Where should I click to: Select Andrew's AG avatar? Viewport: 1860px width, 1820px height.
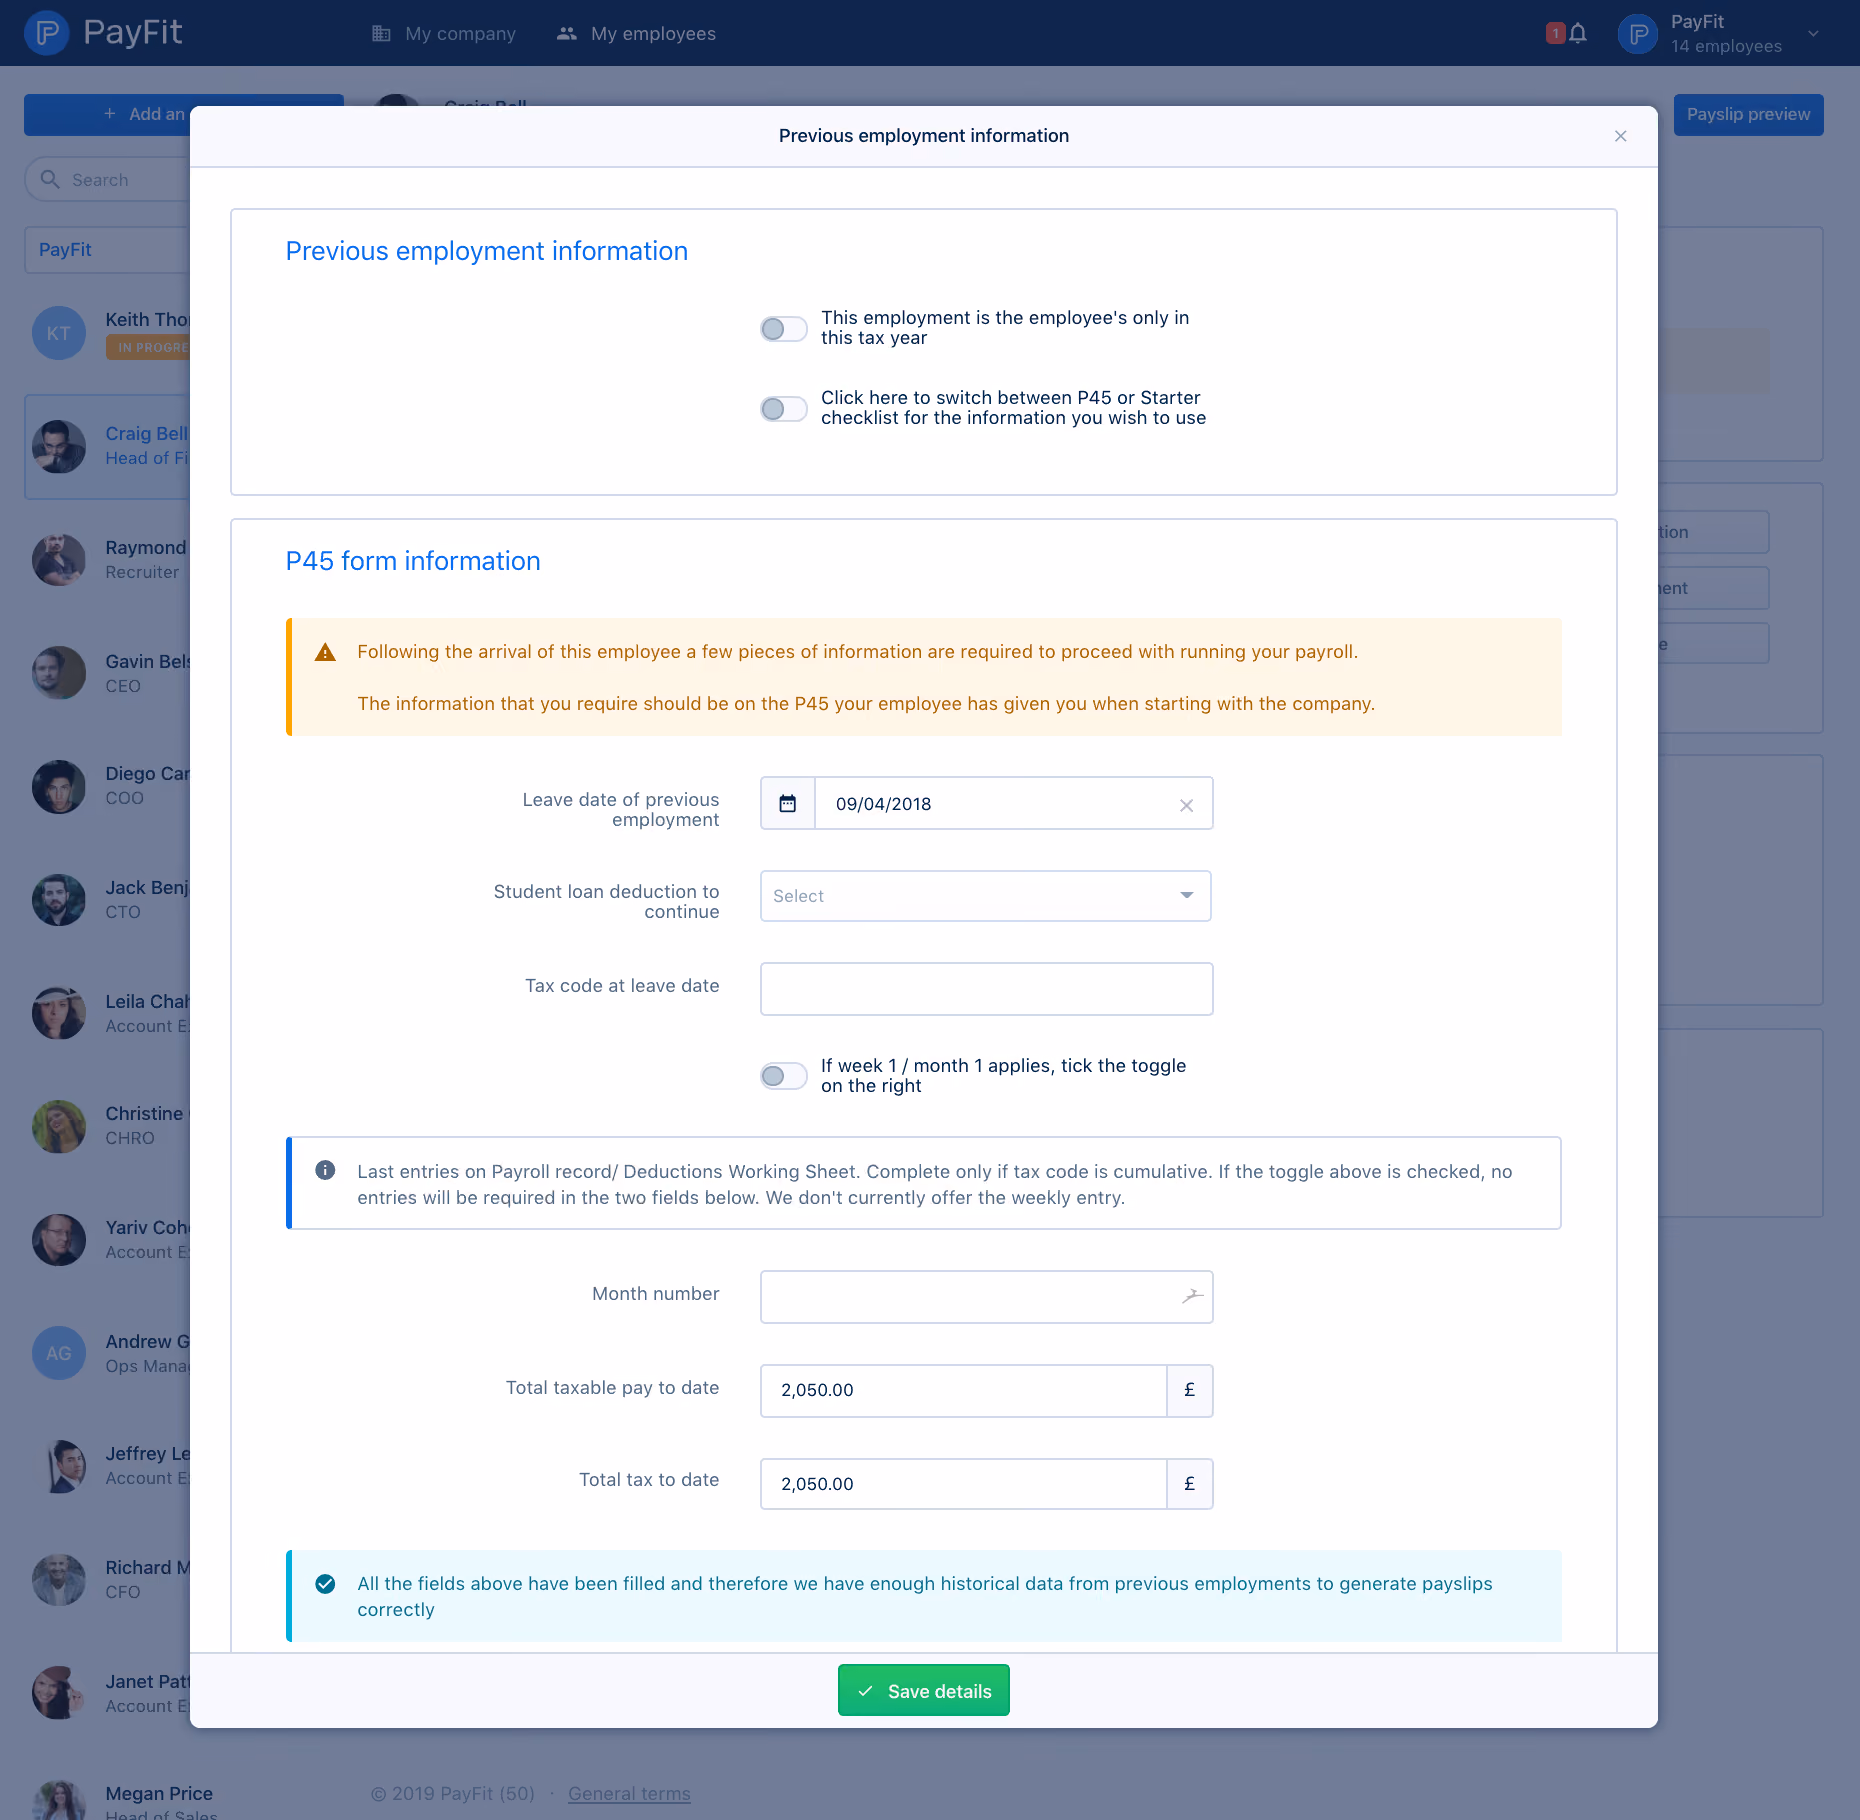[x=59, y=1353]
